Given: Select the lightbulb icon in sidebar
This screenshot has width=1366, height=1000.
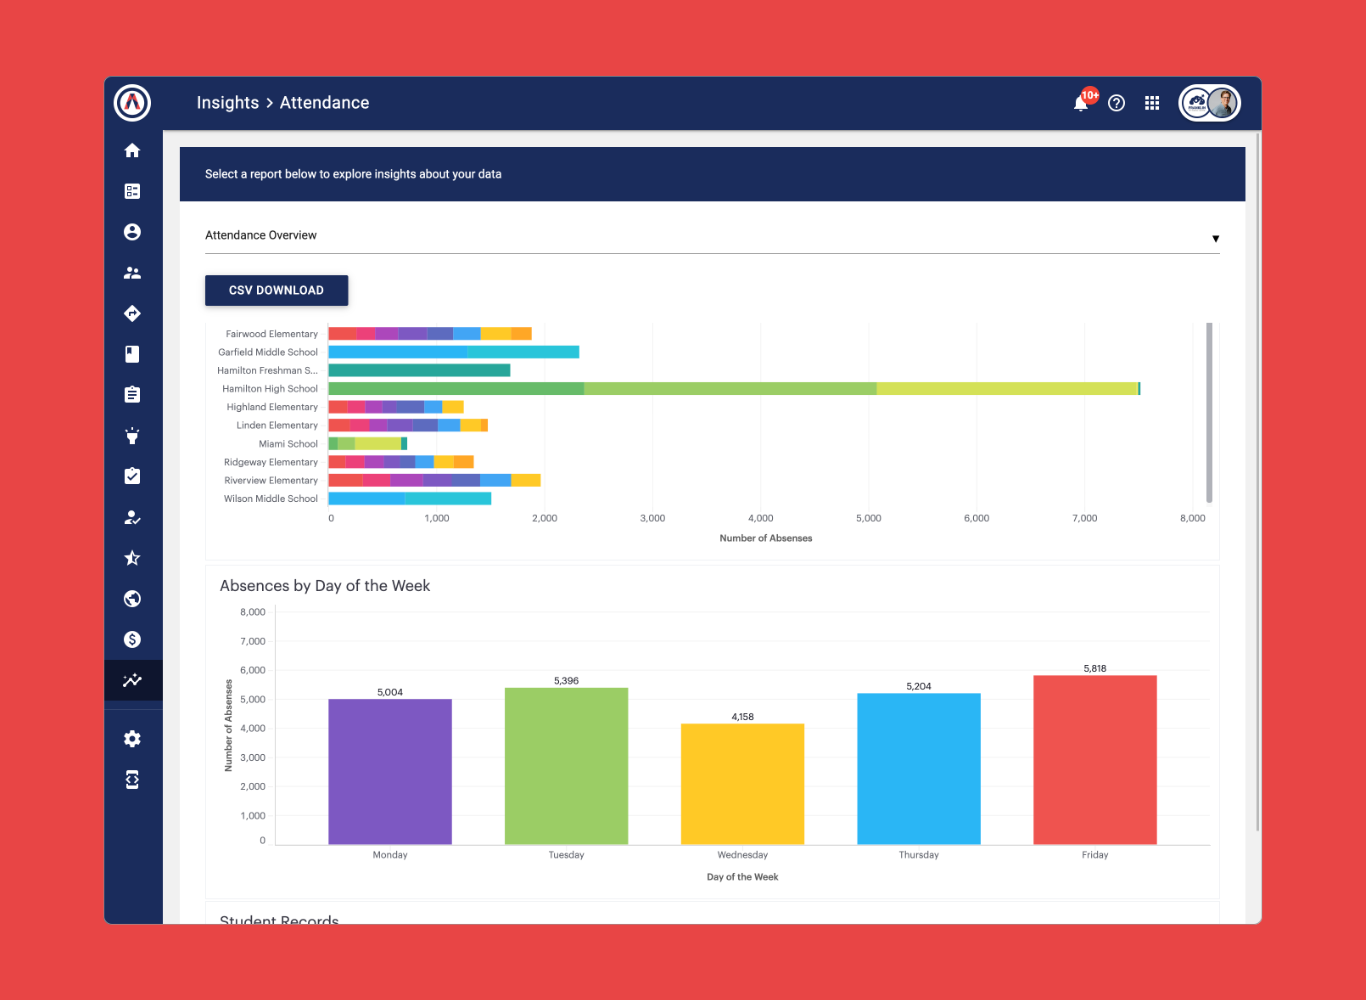Looking at the screenshot, I should [x=132, y=436].
